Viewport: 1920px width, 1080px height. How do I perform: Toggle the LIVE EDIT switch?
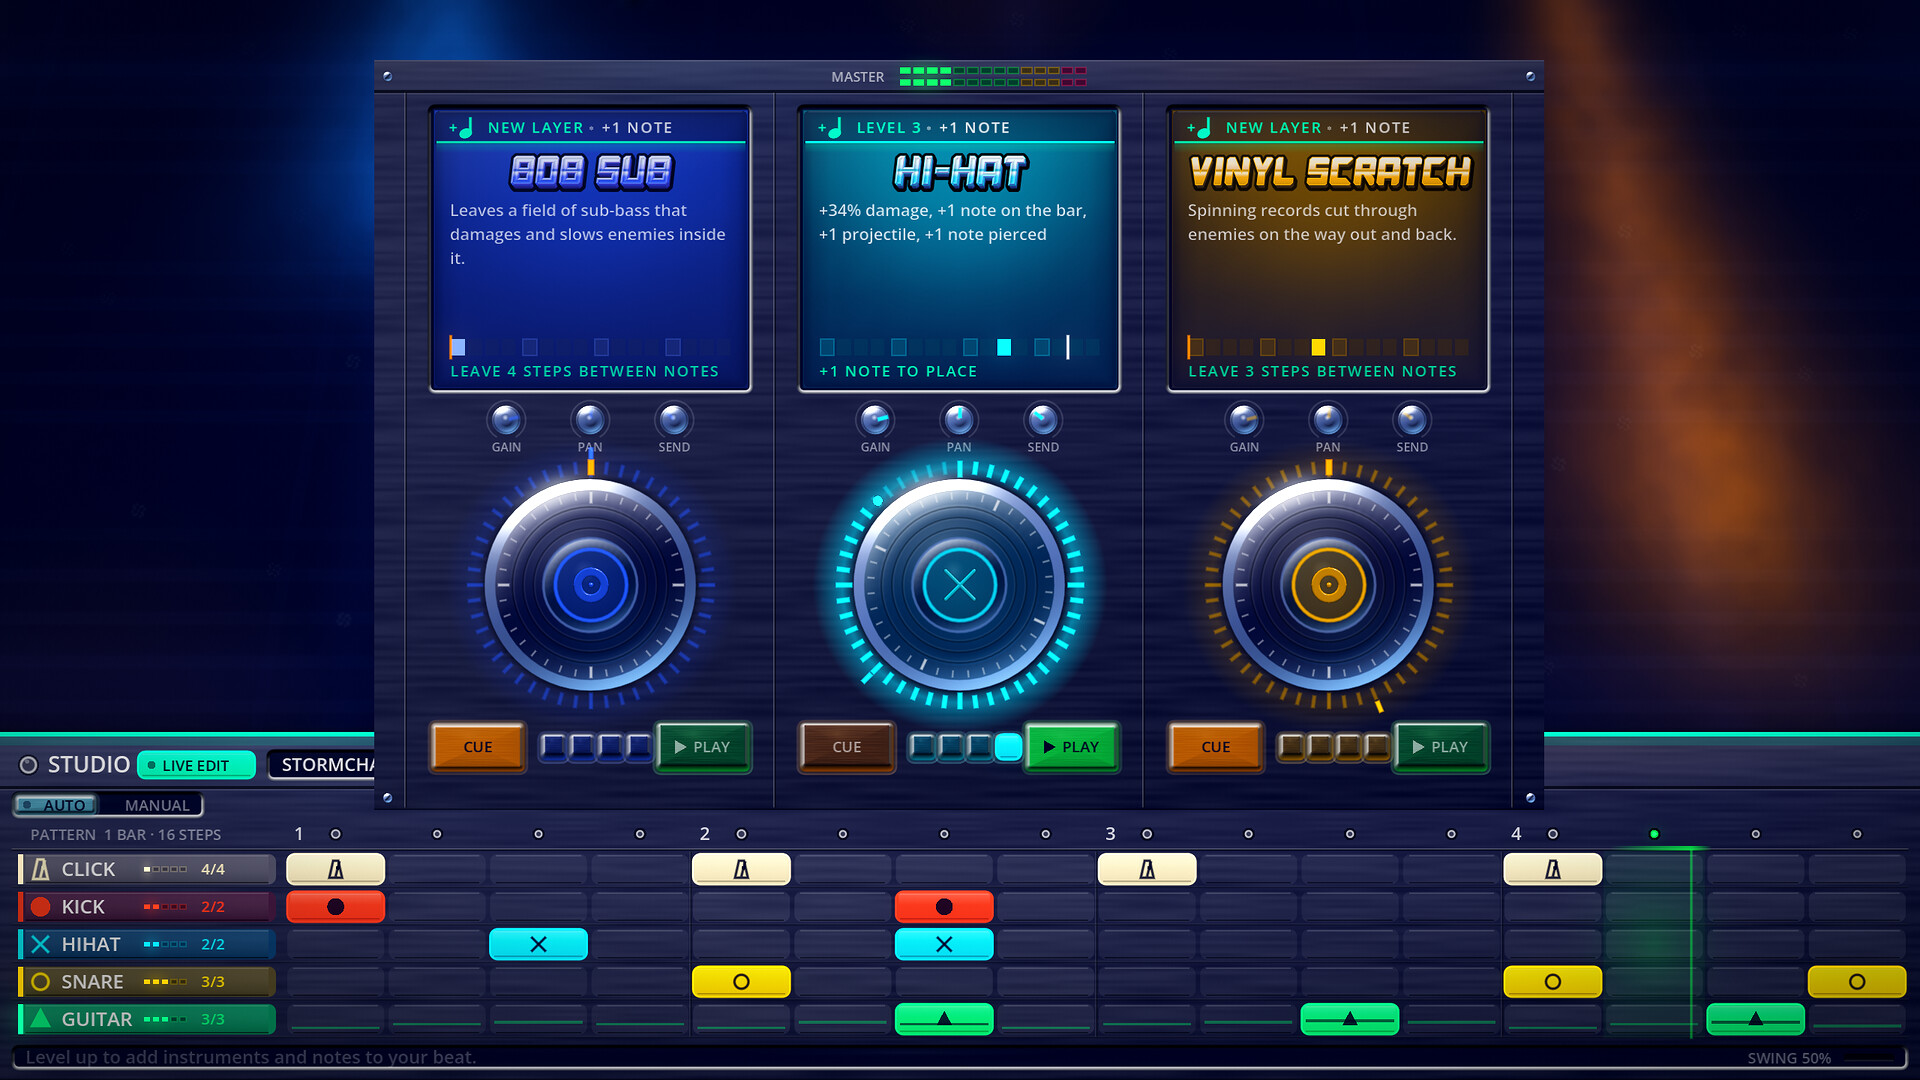coord(196,765)
